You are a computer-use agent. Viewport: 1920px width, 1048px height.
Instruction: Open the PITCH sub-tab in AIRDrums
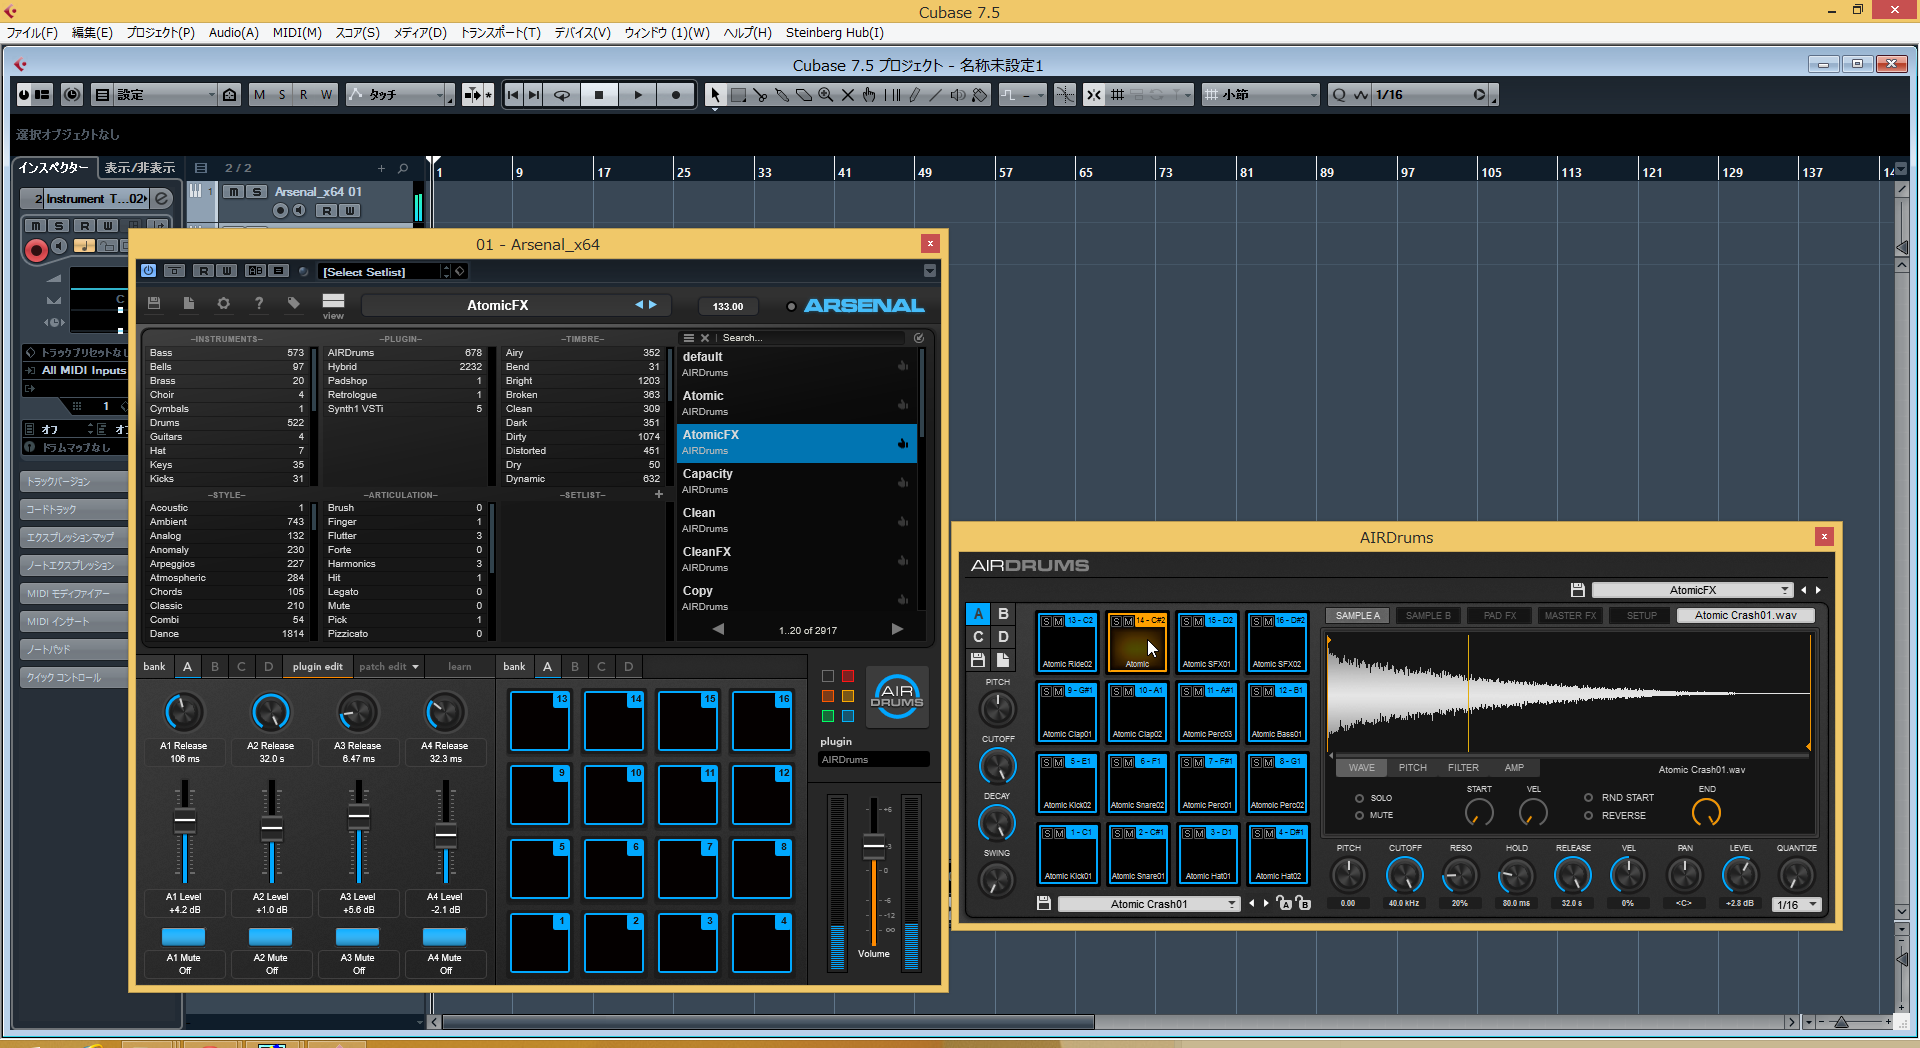click(1412, 768)
